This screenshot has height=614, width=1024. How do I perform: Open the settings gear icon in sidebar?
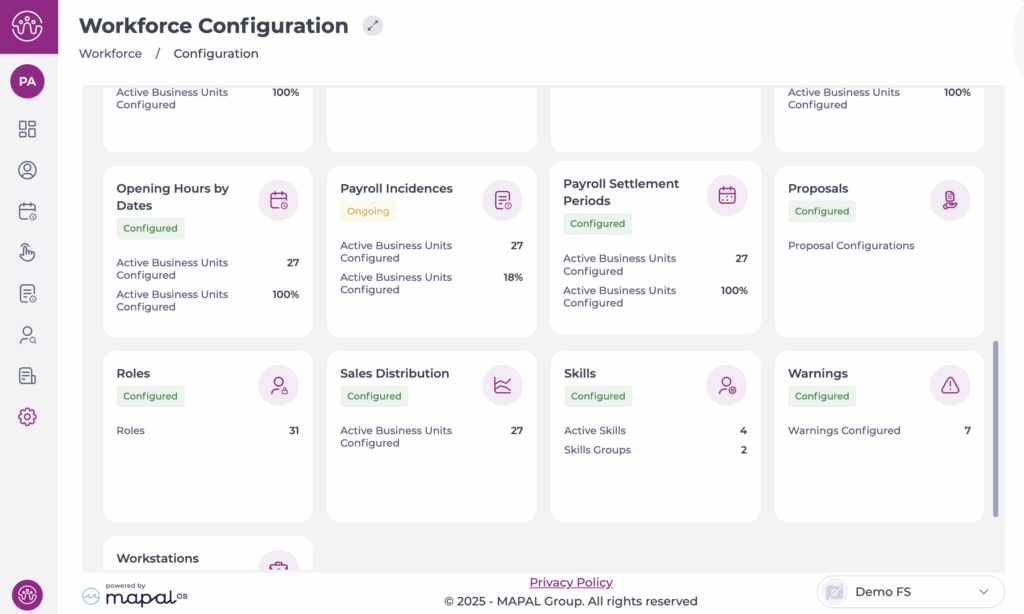click(x=27, y=417)
